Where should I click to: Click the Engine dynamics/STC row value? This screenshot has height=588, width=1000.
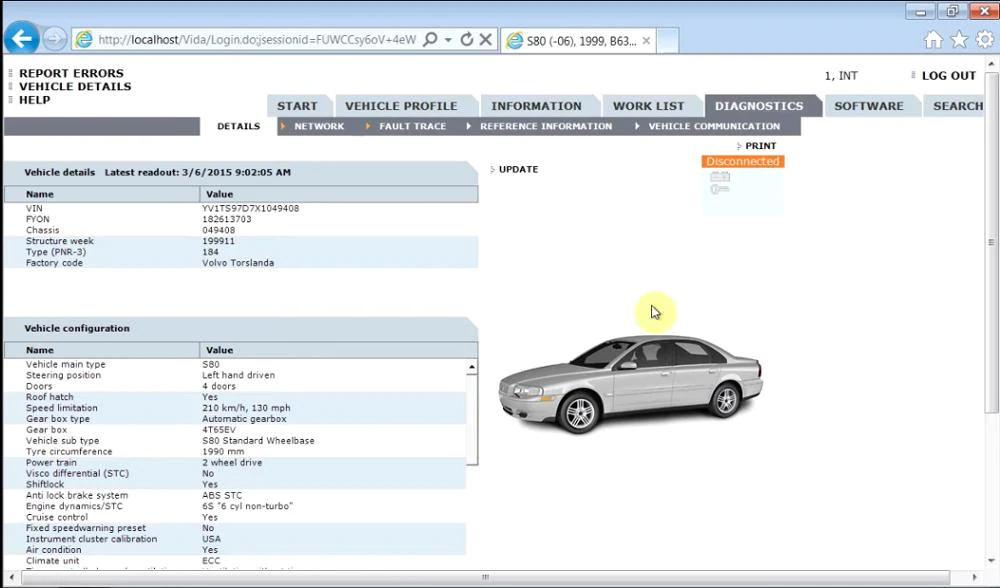[247, 506]
